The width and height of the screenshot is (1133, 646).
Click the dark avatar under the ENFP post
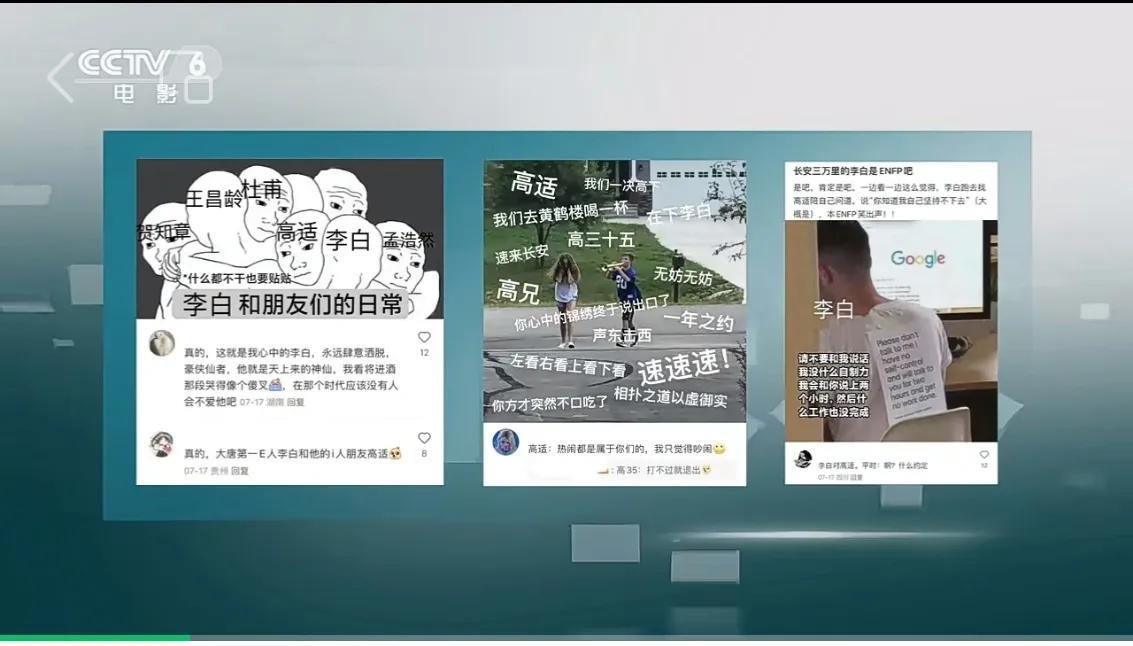(803, 459)
